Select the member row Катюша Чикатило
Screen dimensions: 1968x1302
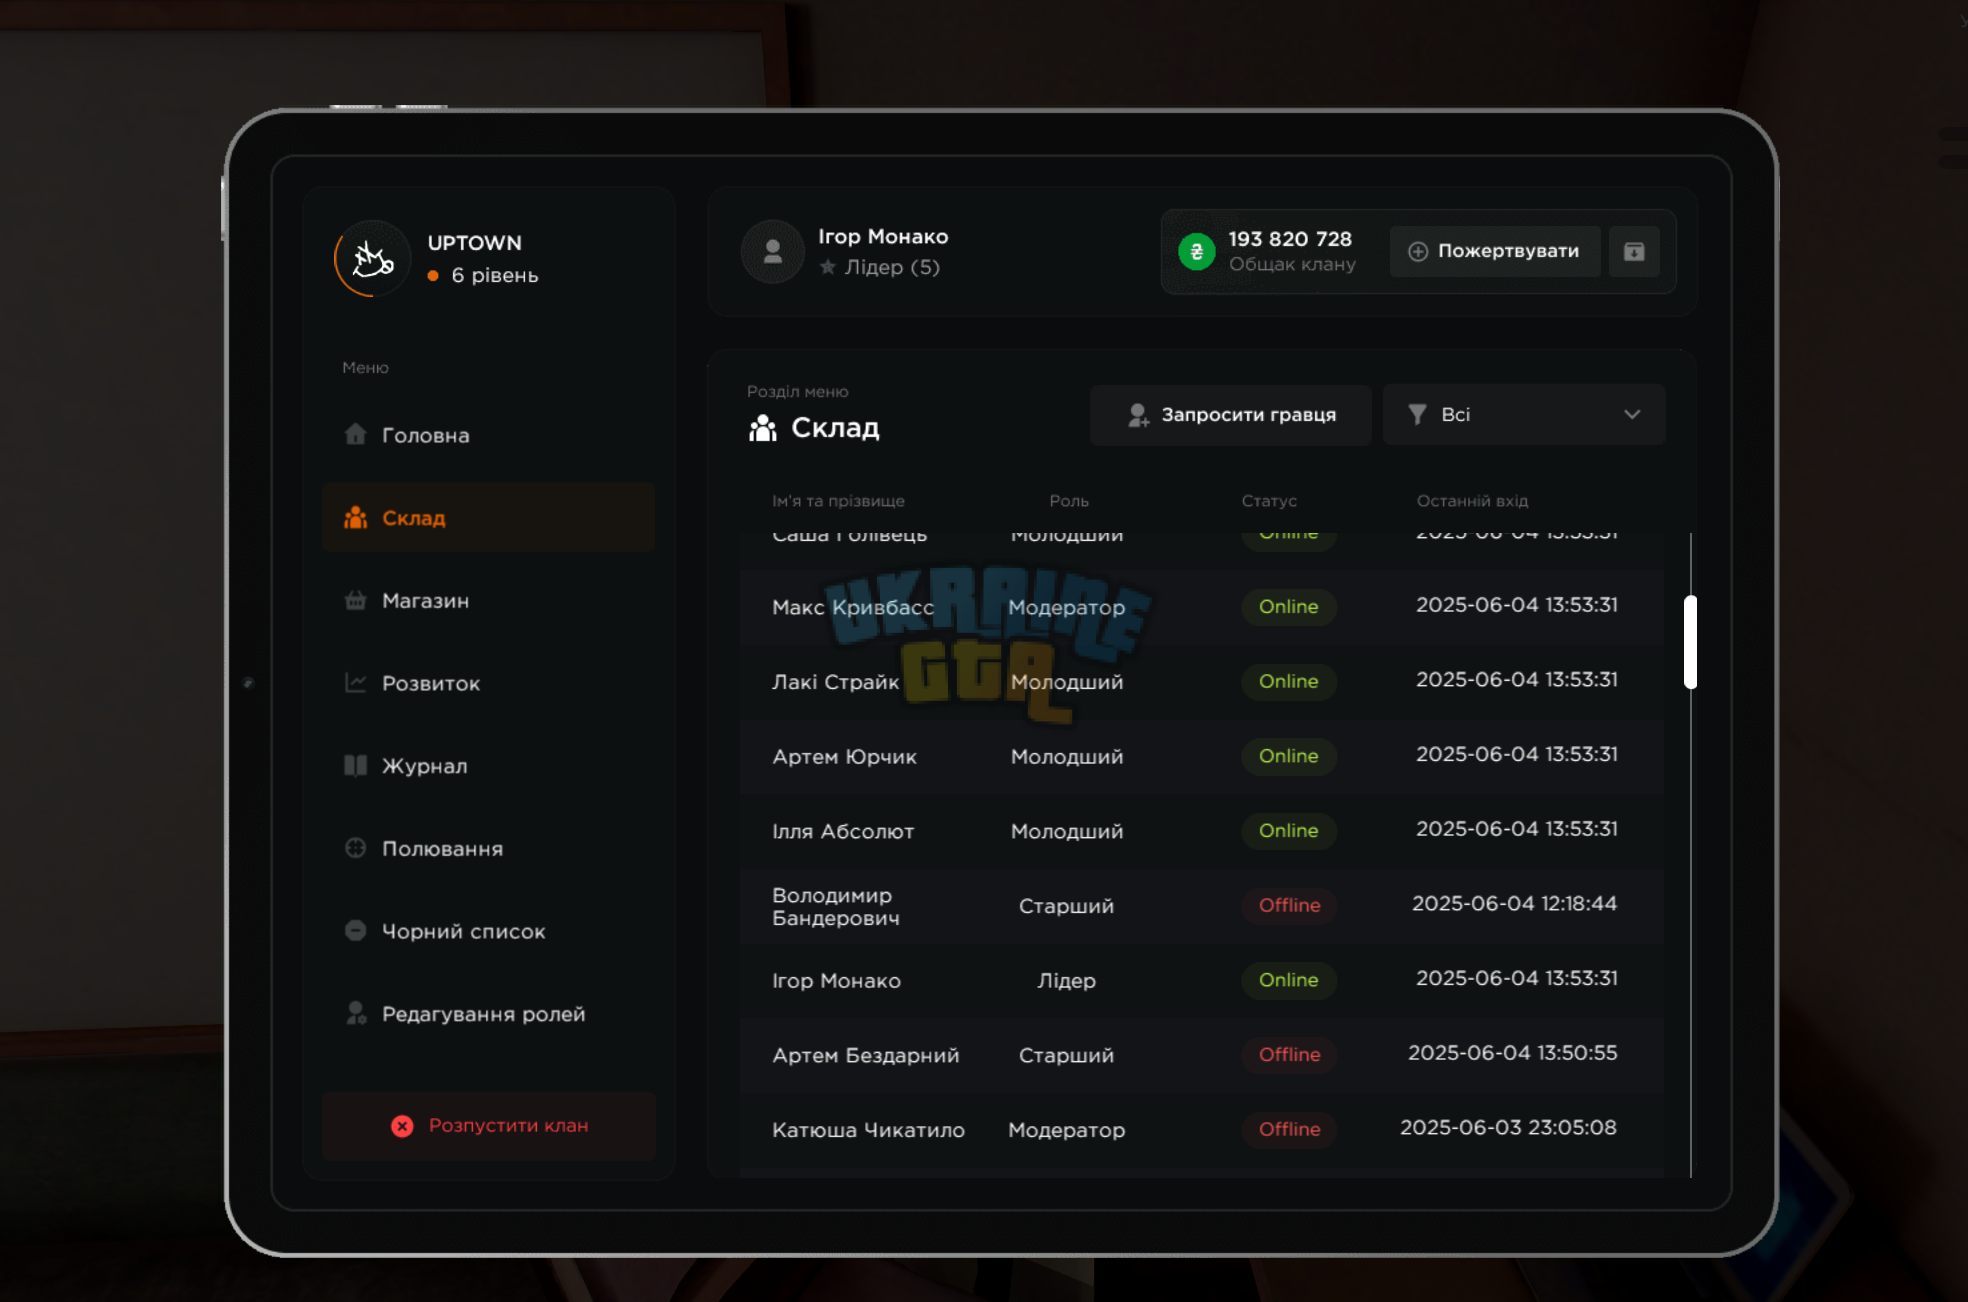pyautogui.click(x=1202, y=1130)
